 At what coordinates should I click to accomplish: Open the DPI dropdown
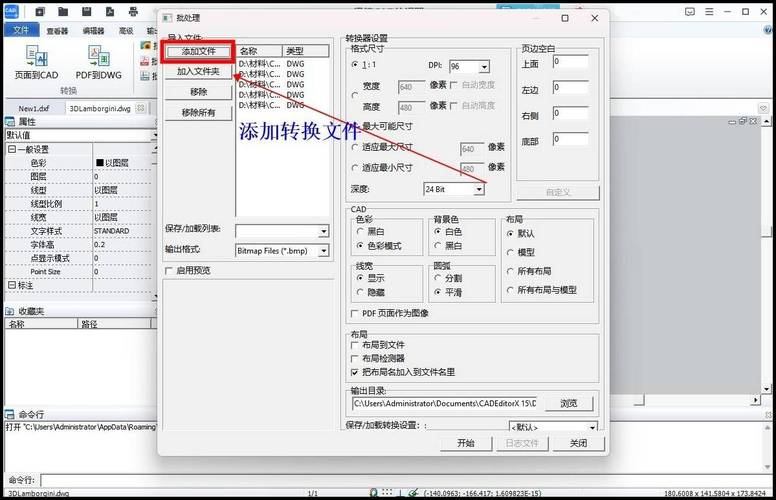pos(485,66)
